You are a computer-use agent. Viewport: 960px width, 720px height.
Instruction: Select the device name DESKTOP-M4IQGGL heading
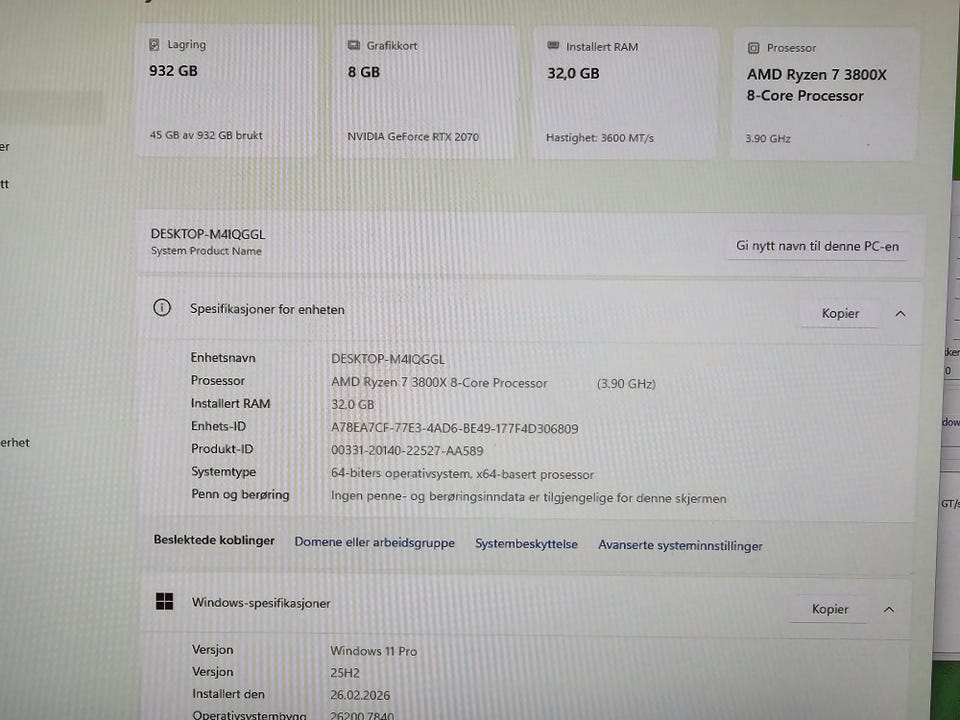208,234
